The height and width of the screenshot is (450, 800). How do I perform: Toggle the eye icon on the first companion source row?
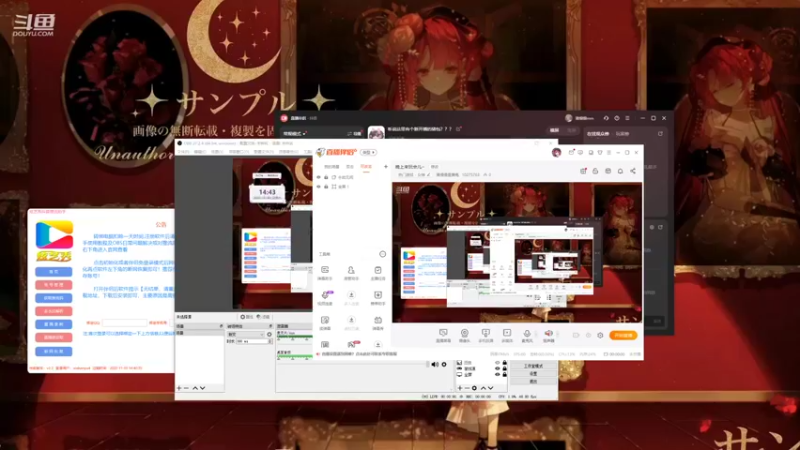319,177
